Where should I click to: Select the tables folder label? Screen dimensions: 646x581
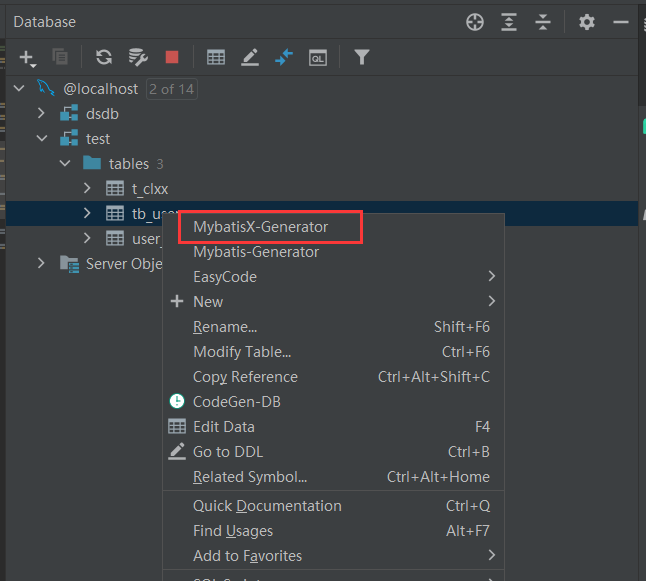[129, 164]
